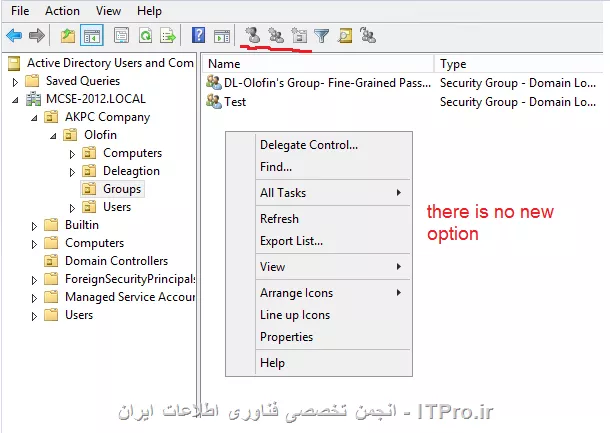Click the AKPC Company OU folder icon
610x433 pixels.
(x=51, y=117)
